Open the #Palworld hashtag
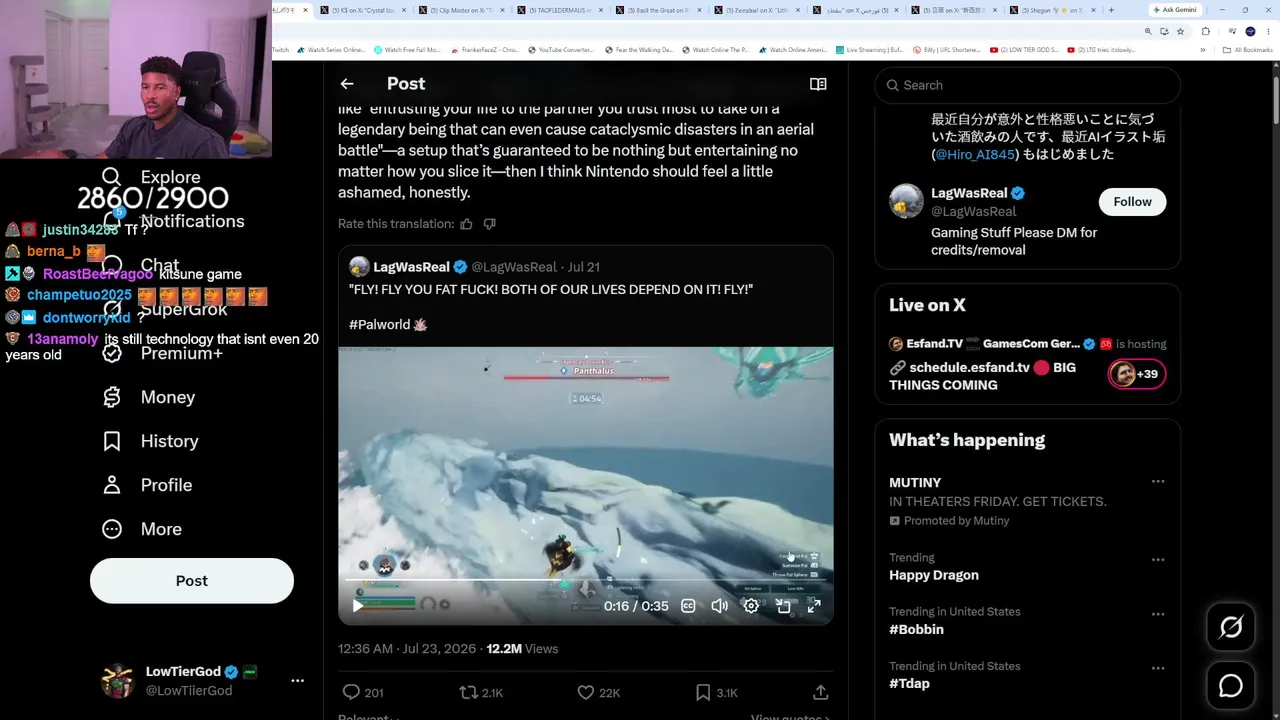This screenshot has width=1280, height=720. coord(379,325)
